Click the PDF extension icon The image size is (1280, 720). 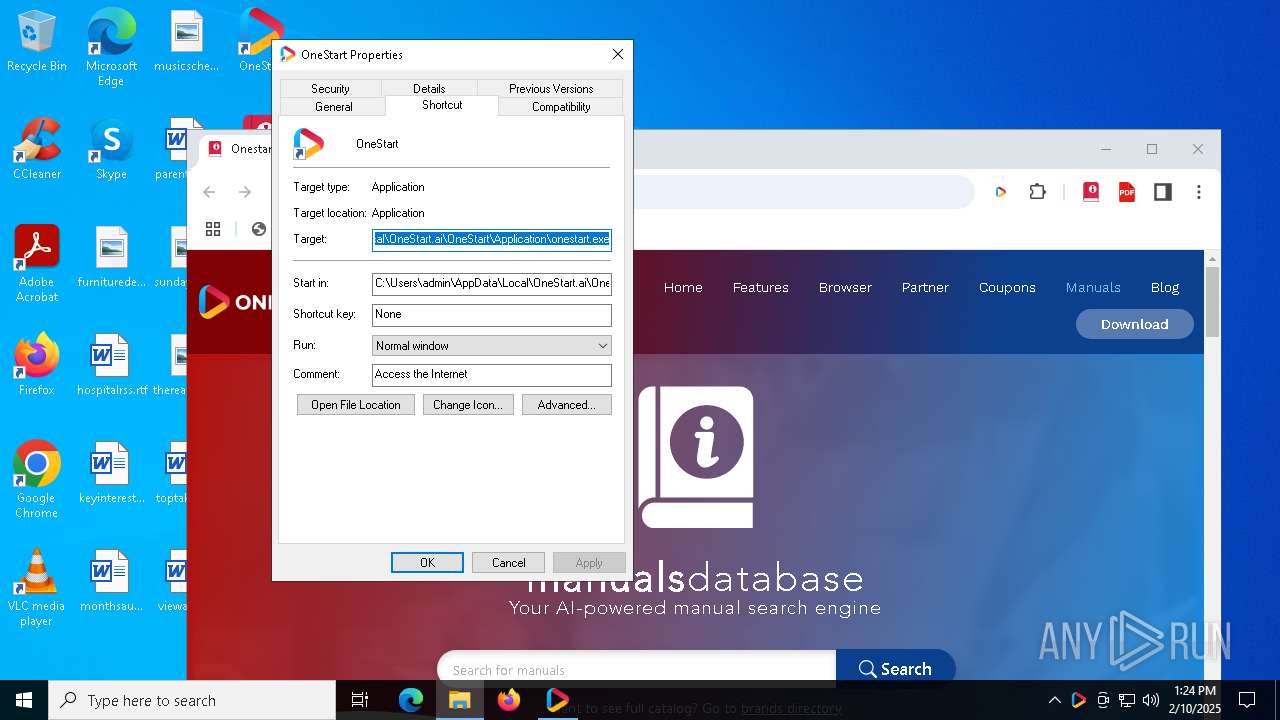point(1127,192)
